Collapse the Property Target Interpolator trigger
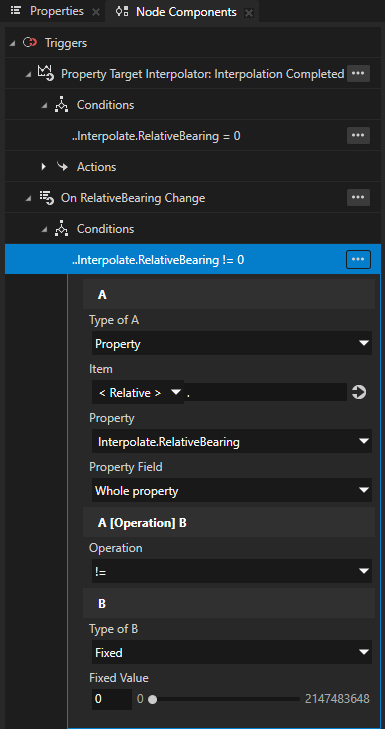The image size is (385, 729). 29,73
